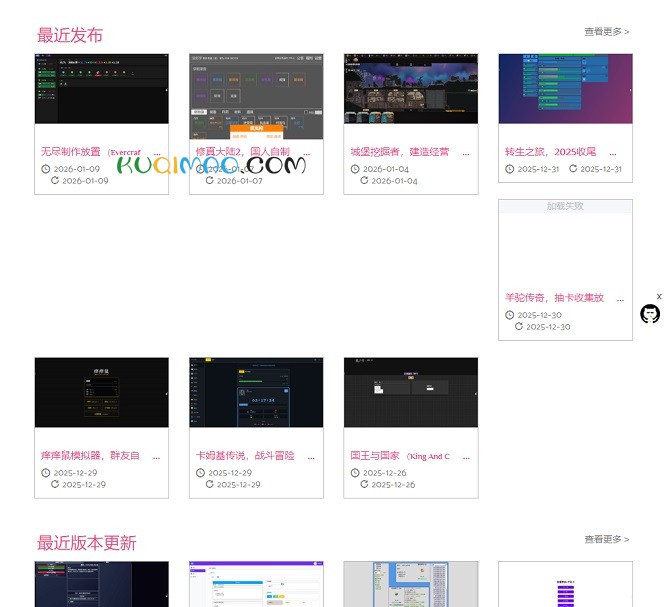Image resolution: width=666 pixels, height=607 pixels.
Task: Click refresh icon on 无尽制作放置 card
Action: pyautogui.click(x=55, y=181)
